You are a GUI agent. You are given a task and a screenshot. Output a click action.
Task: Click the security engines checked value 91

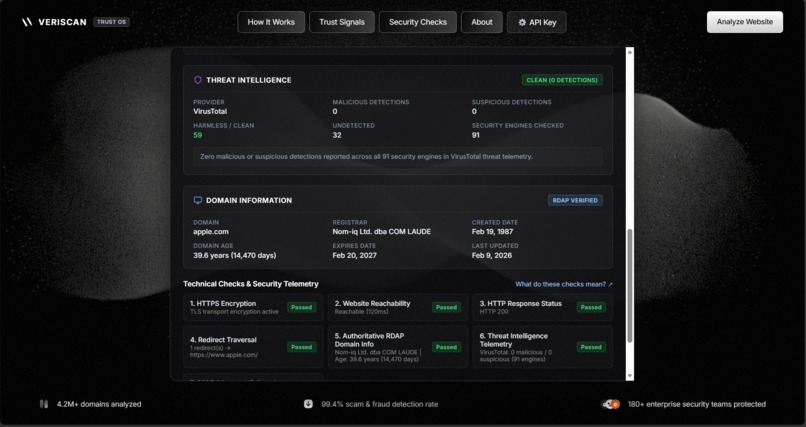[475, 135]
